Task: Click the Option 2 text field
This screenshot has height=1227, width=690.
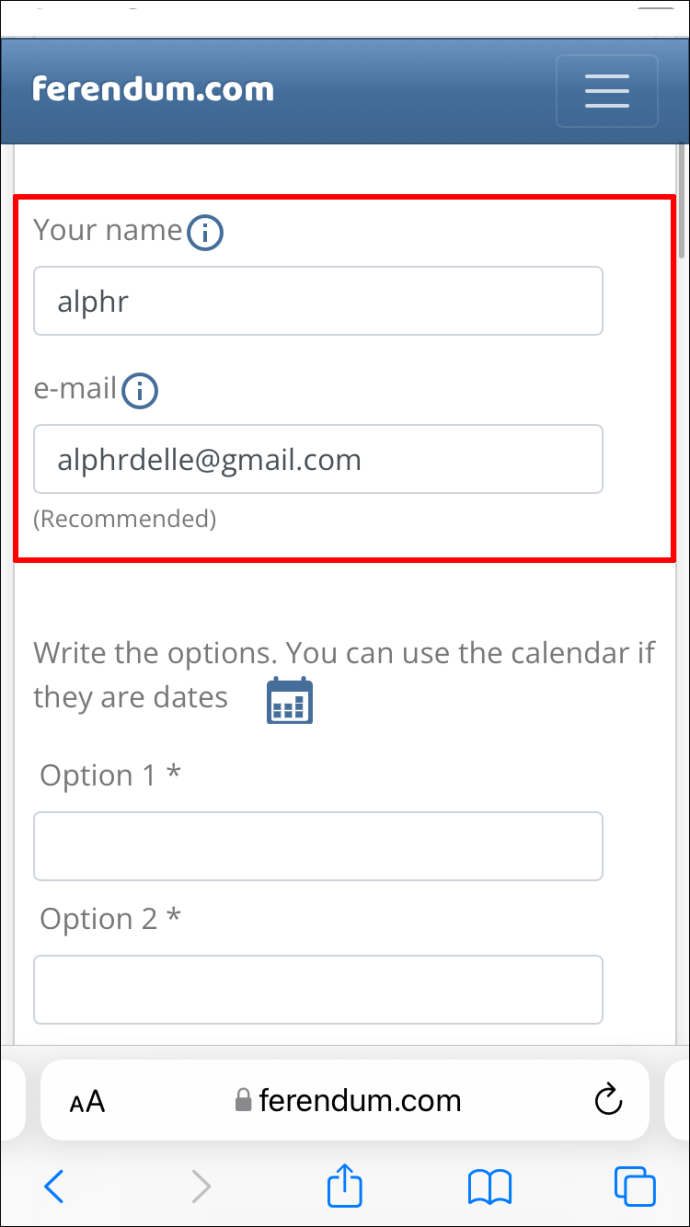Action: 318,990
